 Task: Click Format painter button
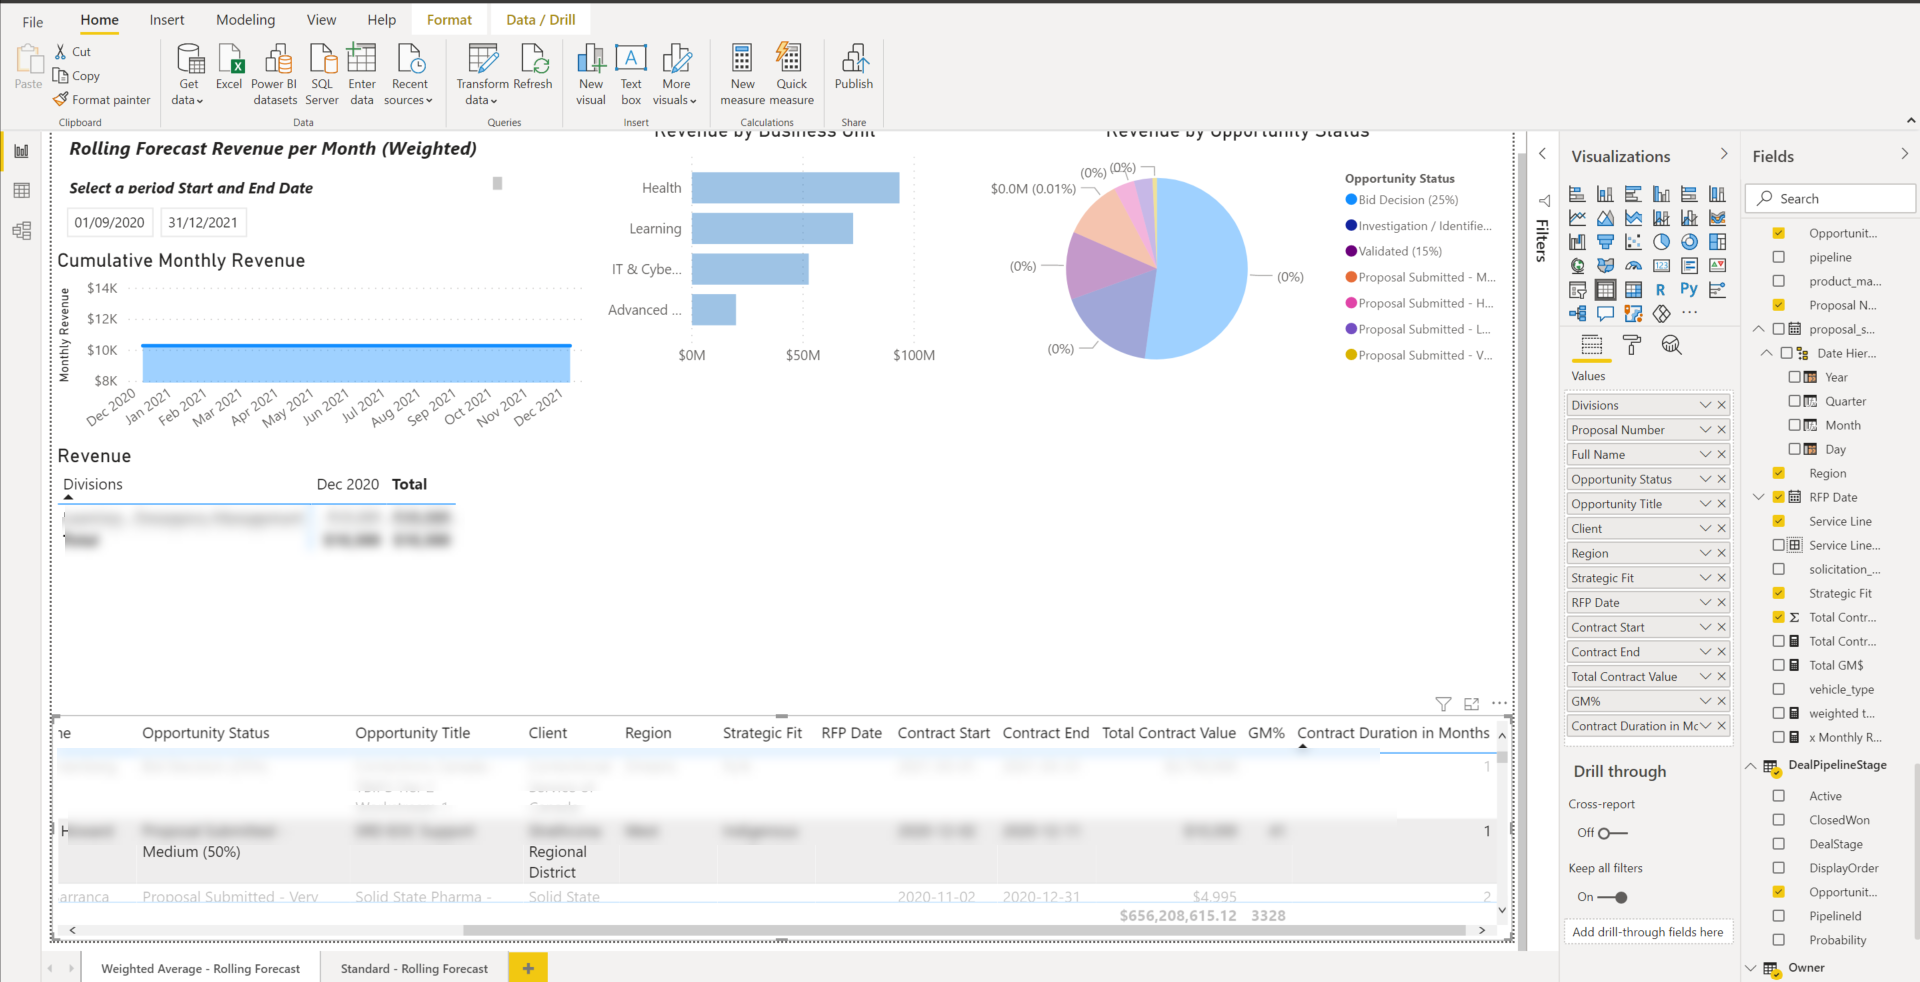click(x=102, y=100)
